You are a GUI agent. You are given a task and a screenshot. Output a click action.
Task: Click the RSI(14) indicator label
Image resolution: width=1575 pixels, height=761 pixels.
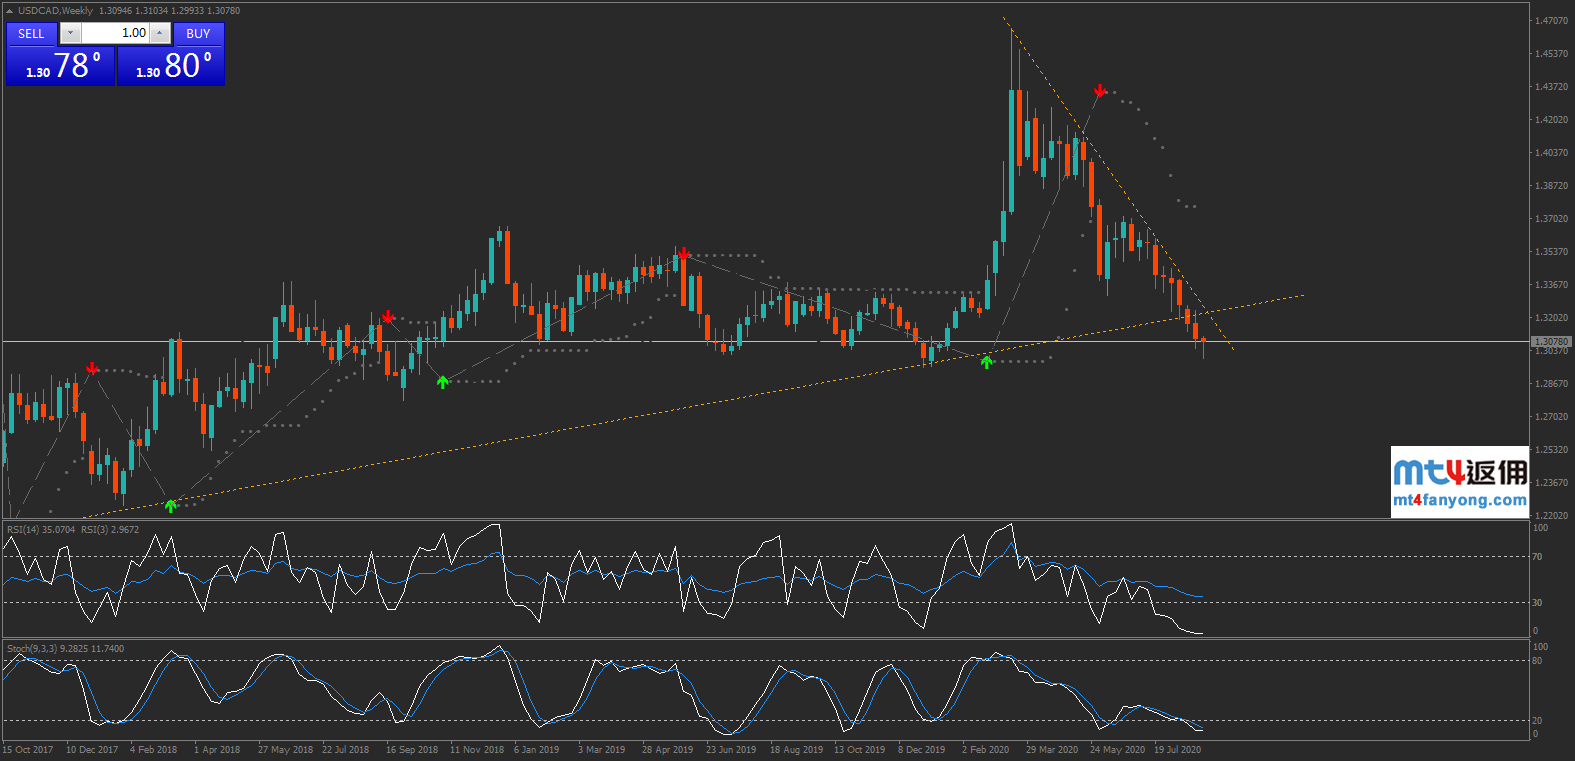coord(40,530)
